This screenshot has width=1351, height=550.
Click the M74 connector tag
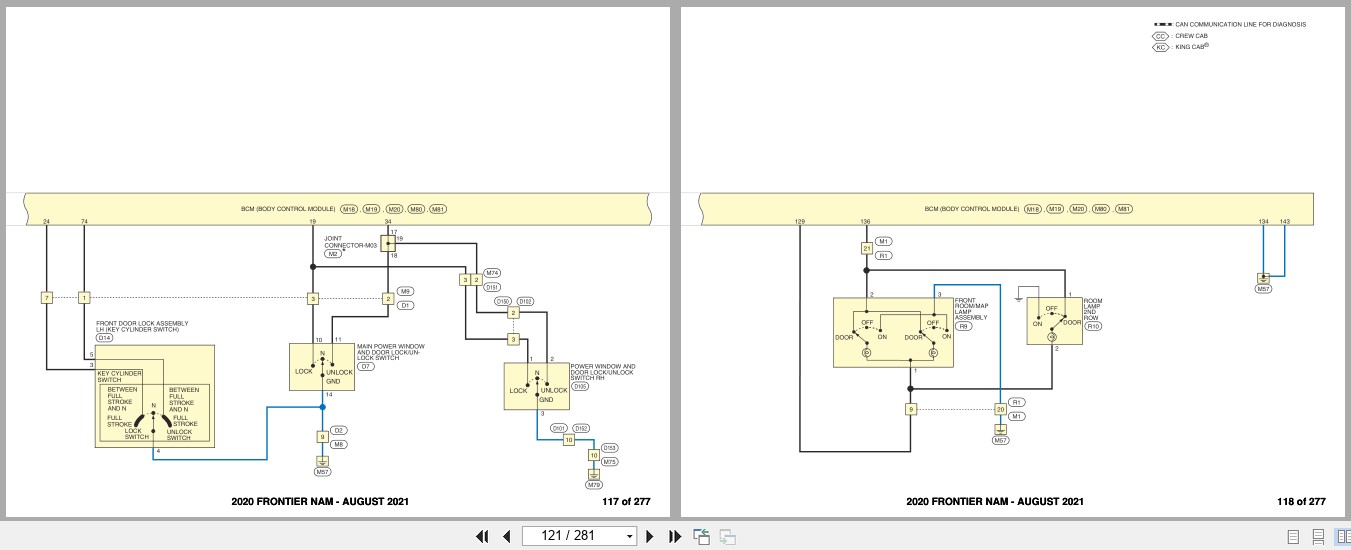click(x=492, y=272)
